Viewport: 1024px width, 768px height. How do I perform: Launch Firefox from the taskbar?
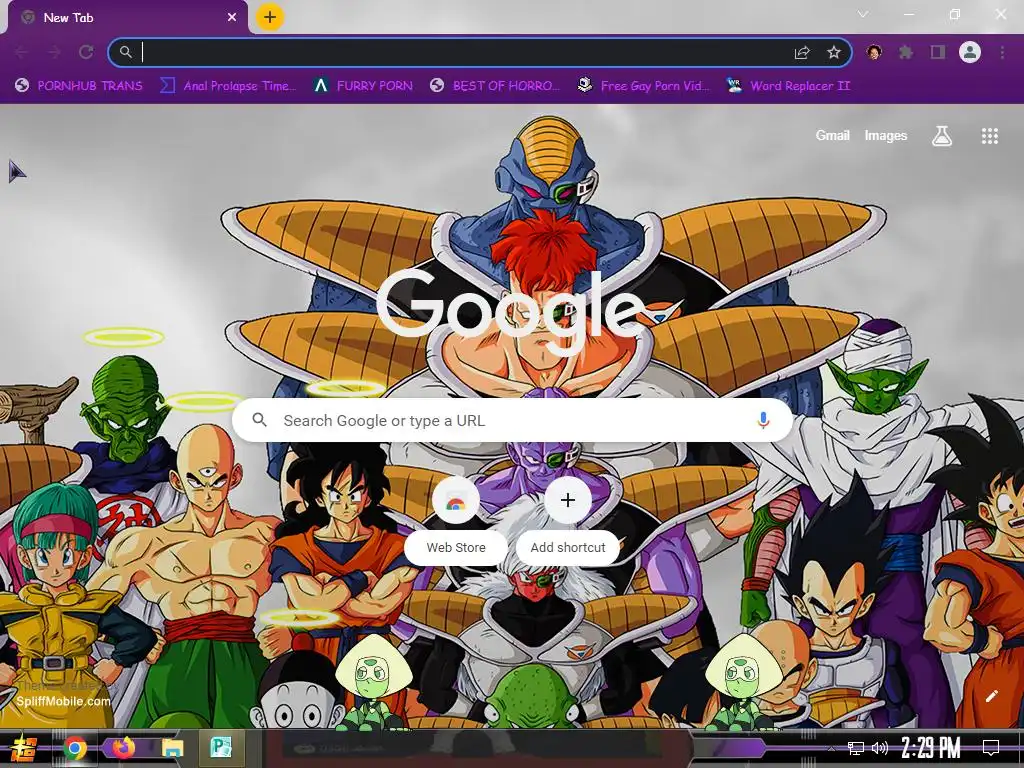(123, 748)
